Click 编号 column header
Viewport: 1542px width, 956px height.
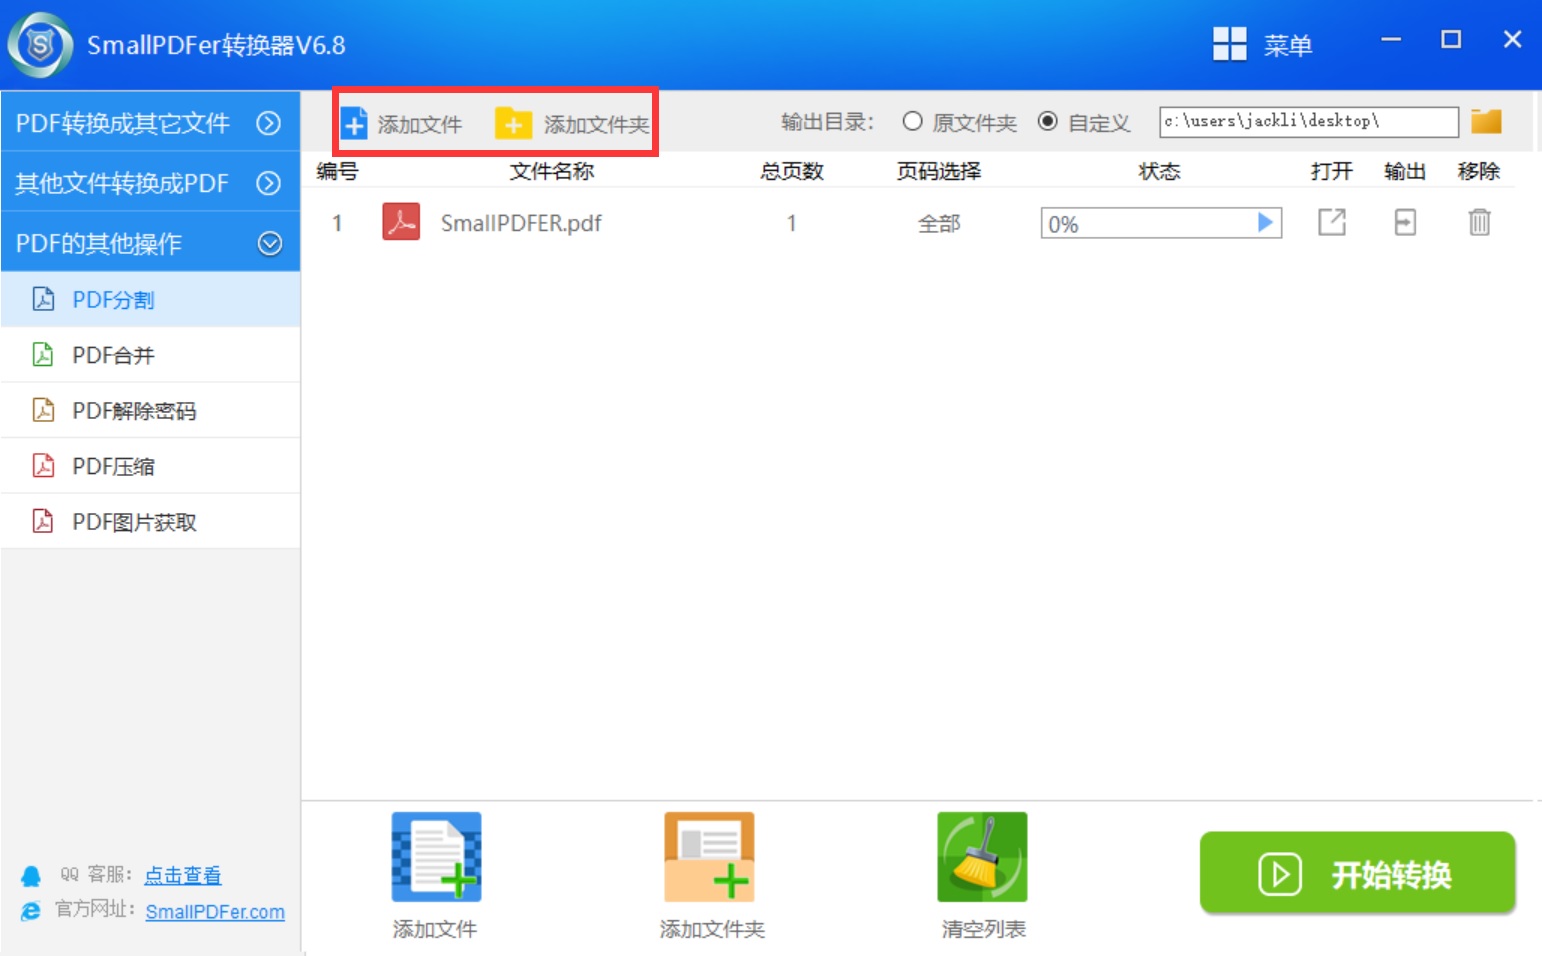(337, 171)
